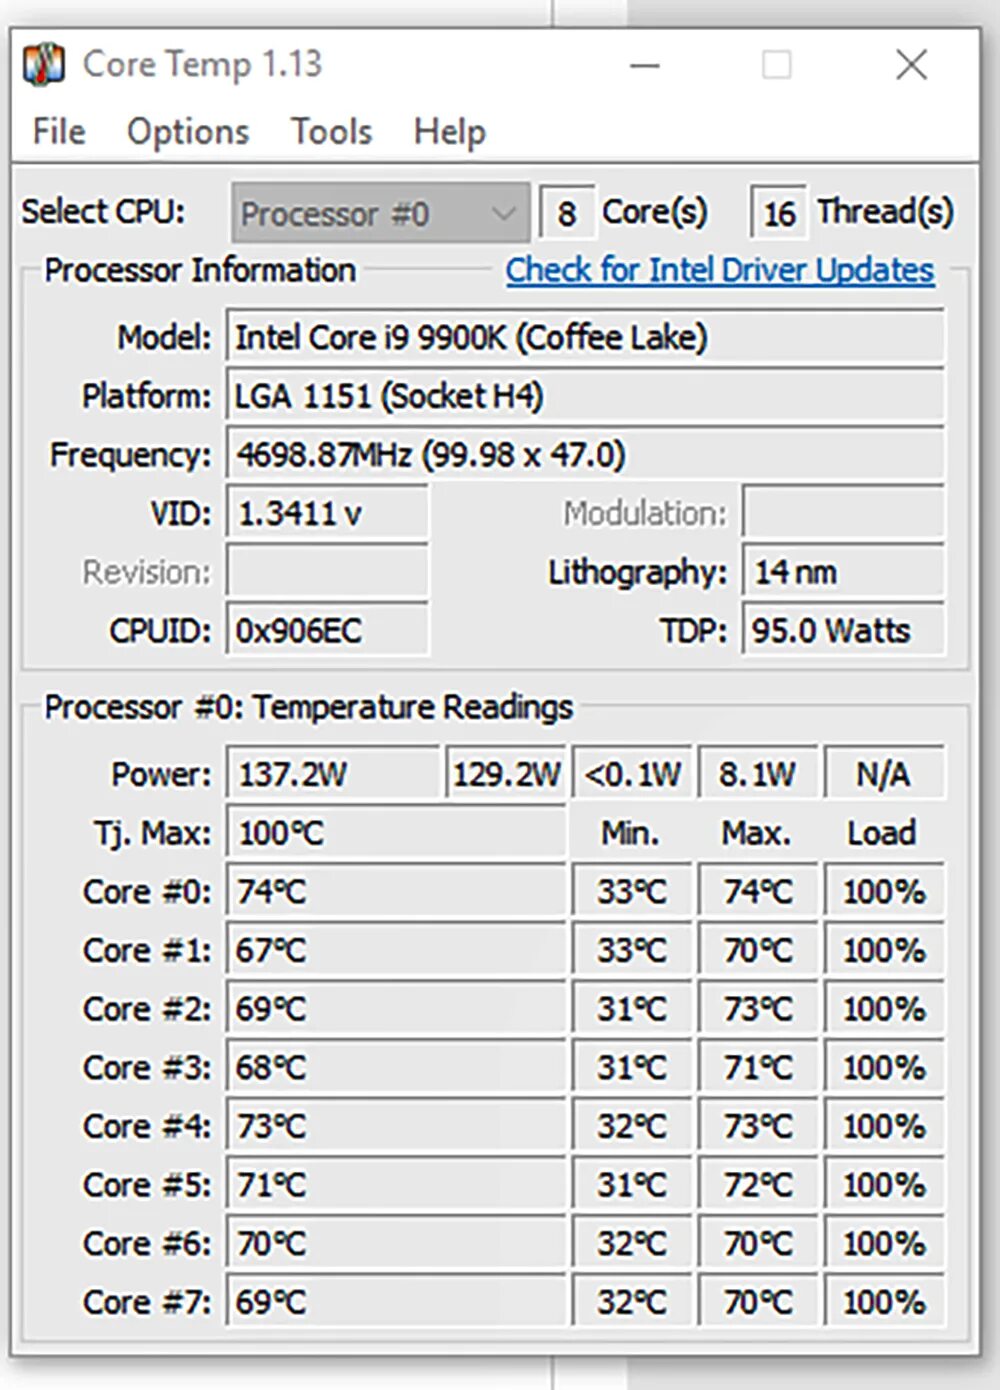The width and height of the screenshot is (1000, 1390).
Task: Click Core #7 current temperature 69°C
Action: pos(396,1302)
